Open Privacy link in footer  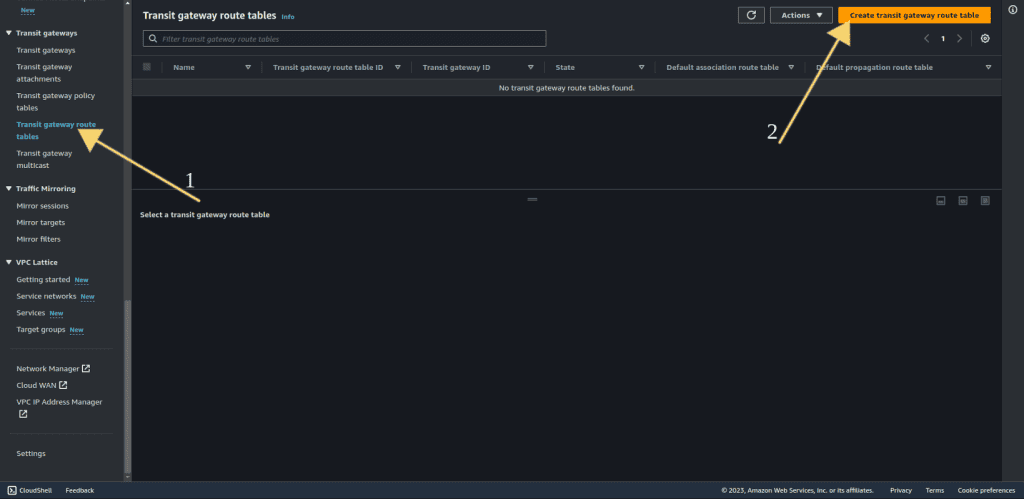tap(901, 491)
